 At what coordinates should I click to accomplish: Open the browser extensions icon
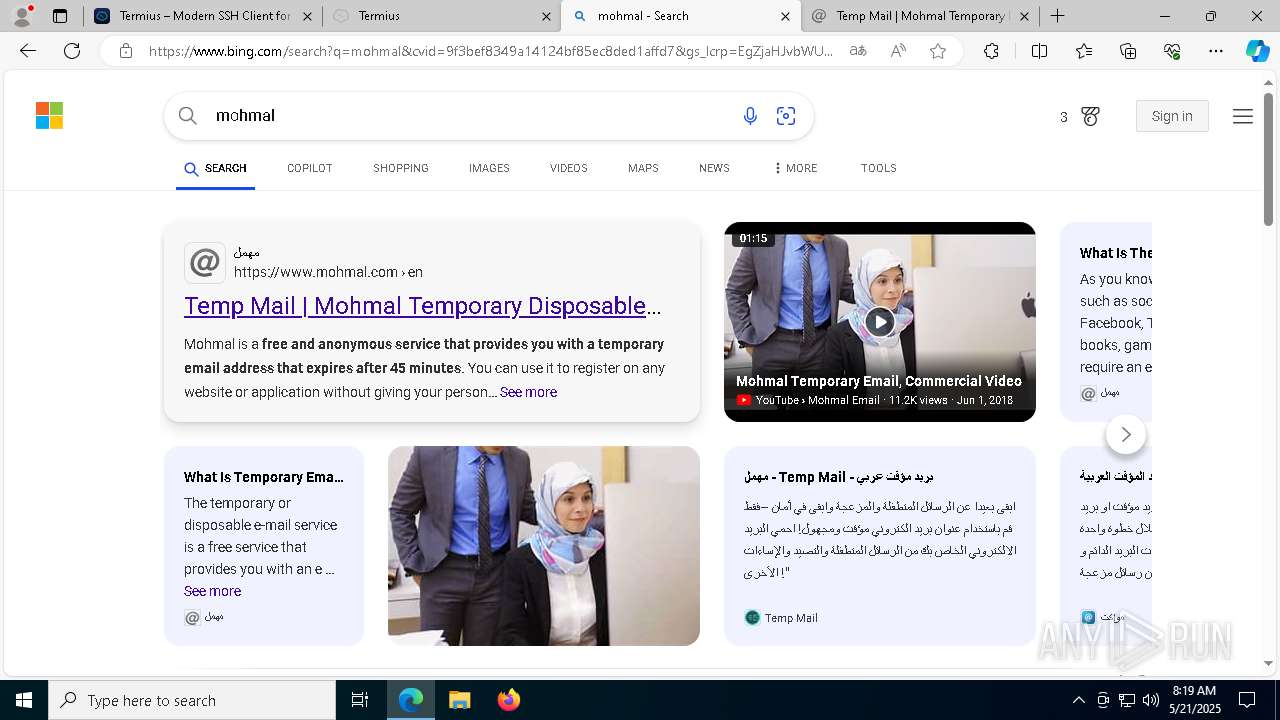(991, 51)
